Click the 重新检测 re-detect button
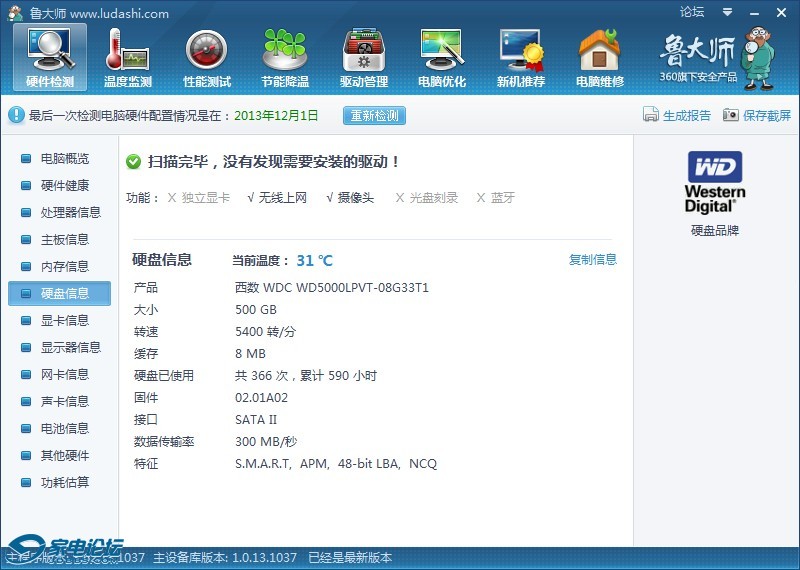Screen dimensions: 800x570 click(x=374, y=115)
